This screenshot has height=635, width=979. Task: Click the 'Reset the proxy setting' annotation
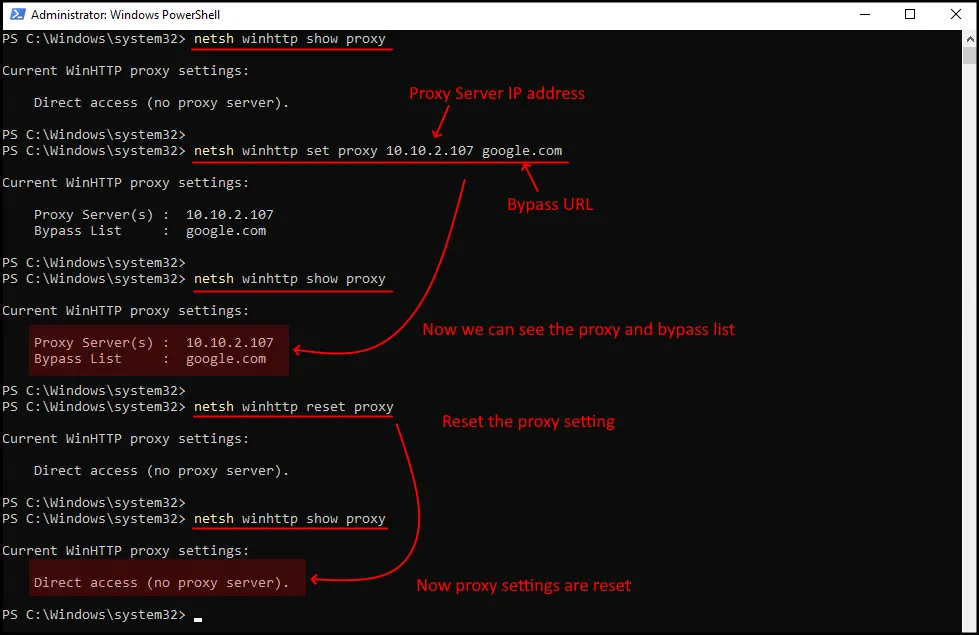[528, 421]
